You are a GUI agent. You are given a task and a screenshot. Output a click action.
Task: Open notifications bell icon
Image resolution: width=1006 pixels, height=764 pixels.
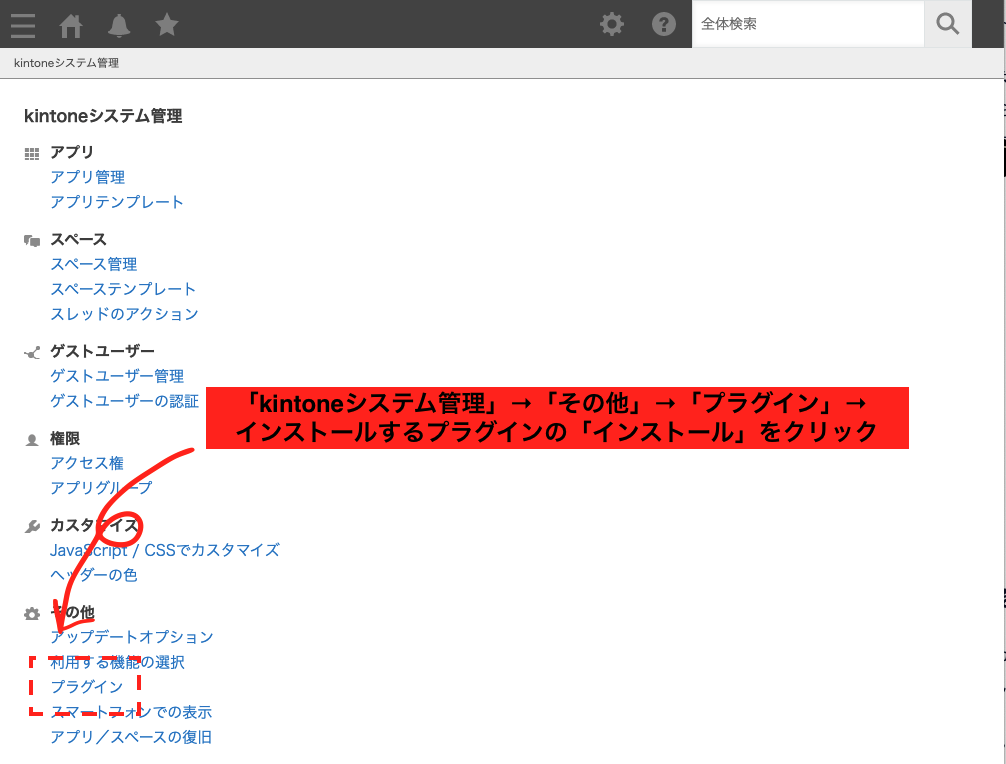click(x=119, y=26)
